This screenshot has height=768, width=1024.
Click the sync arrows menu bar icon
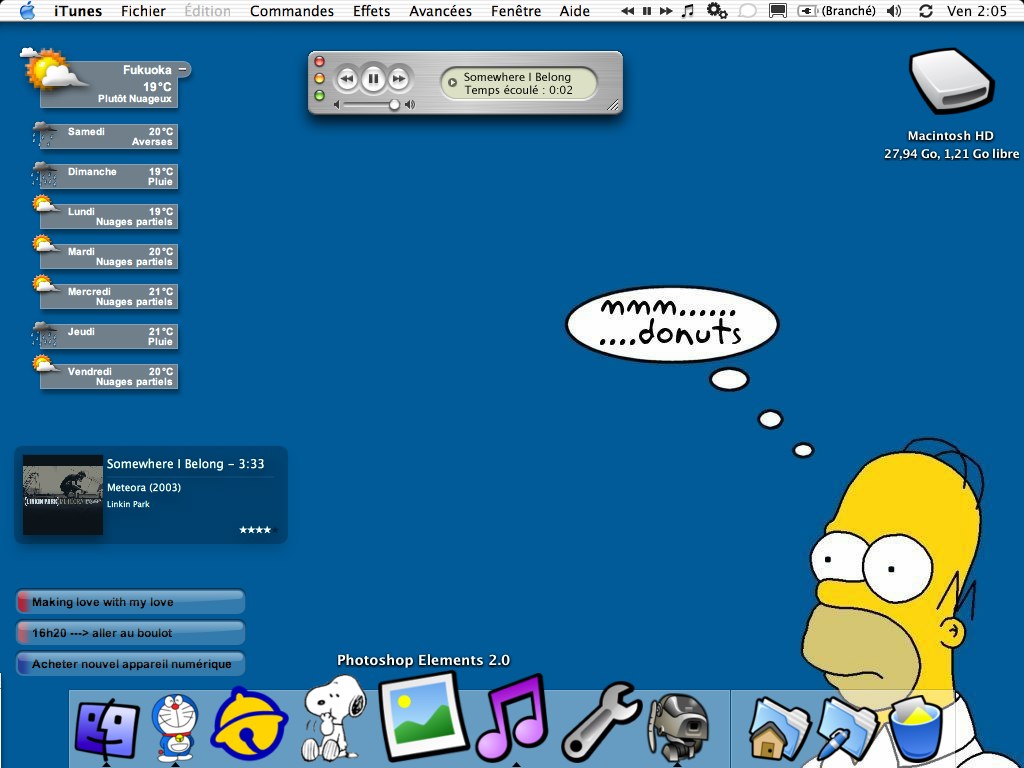(925, 11)
